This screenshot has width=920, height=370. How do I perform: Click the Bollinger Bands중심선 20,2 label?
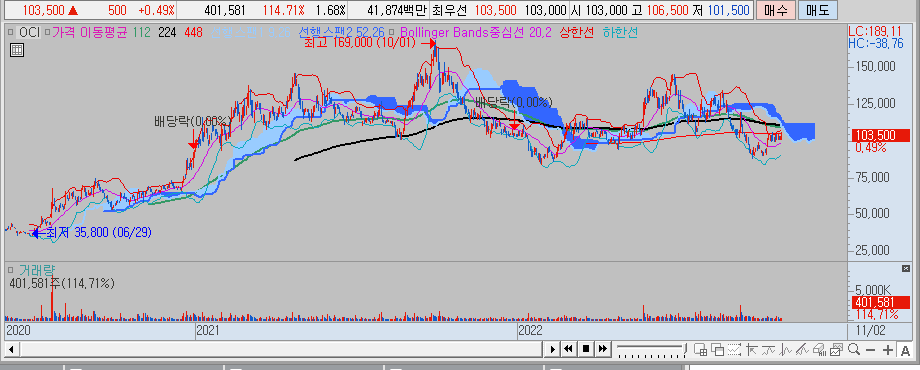click(476, 32)
